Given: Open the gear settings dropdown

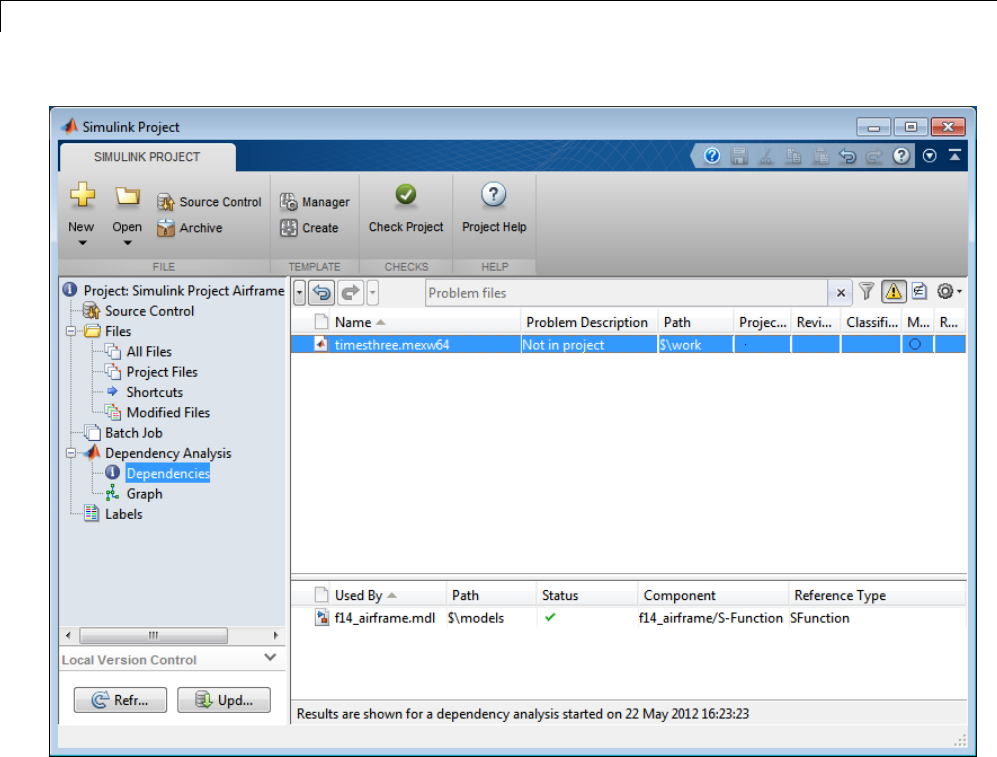Looking at the screenshot, I should coord(949,292).
